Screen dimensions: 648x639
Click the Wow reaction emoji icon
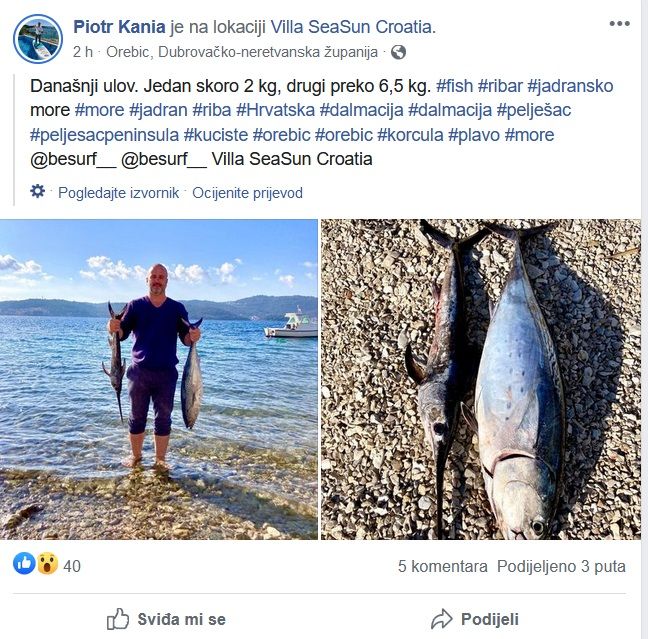pyautogui.click(x=47, y=563)
